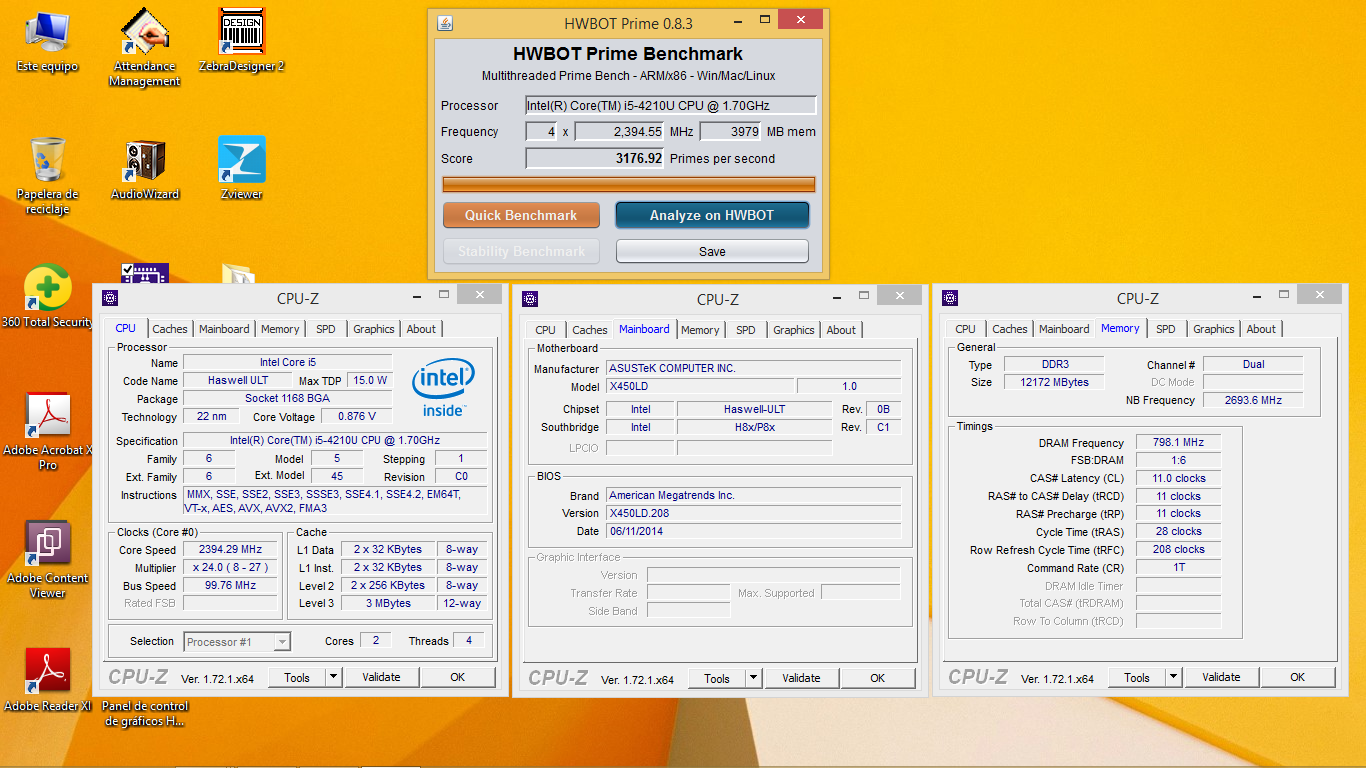Click FSB:DRAM ratio value 1:6
Screen dimensions: 1366x768
tap(1178, 460)
